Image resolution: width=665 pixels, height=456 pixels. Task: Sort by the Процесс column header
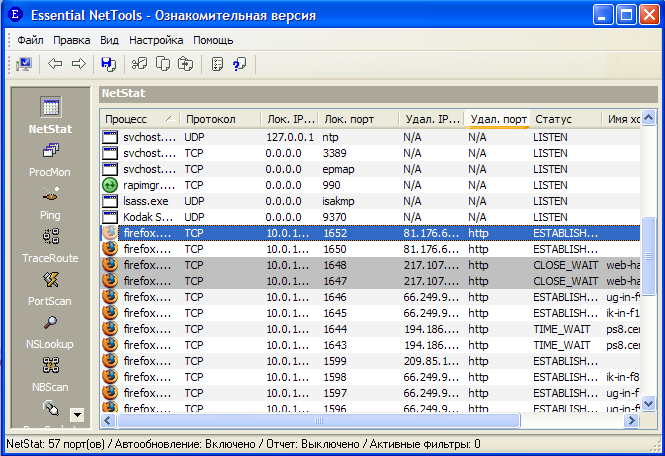139,119
